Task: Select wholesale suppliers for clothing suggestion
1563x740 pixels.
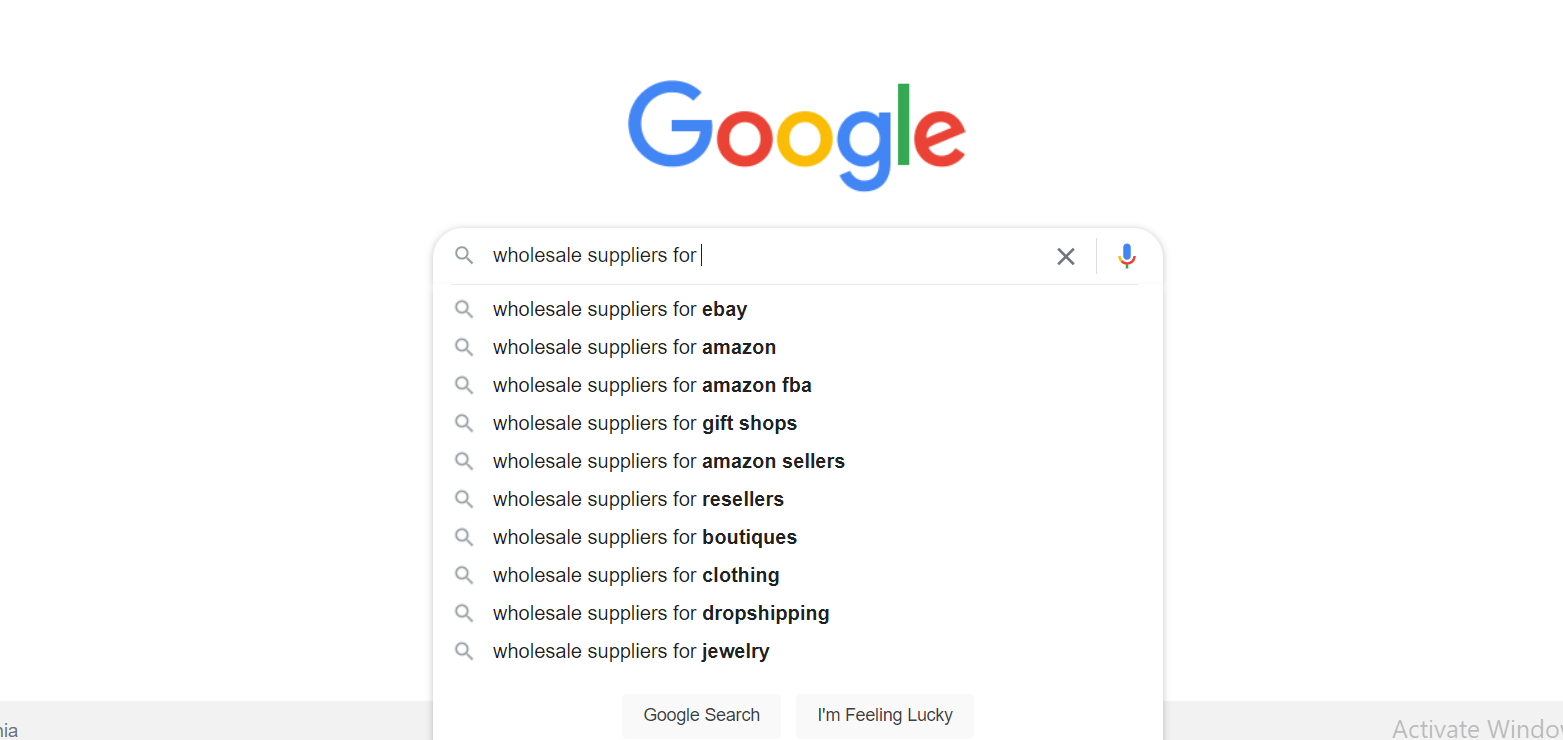Action: coord(798,575)
